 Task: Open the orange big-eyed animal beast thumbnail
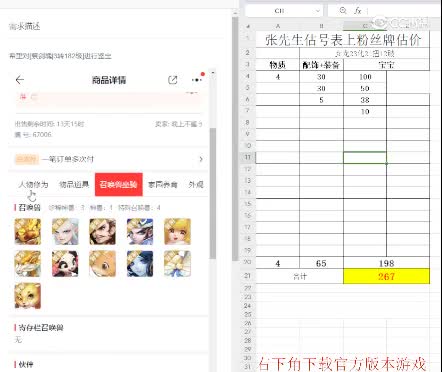point(102,264)
